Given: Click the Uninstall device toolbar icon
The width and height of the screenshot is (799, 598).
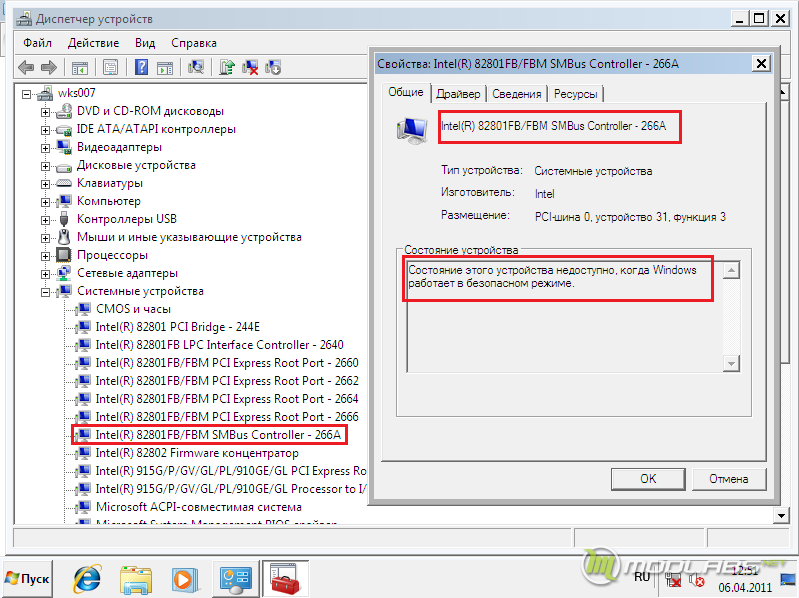Looking at the screenshot, I should click(x=273, y=67).
